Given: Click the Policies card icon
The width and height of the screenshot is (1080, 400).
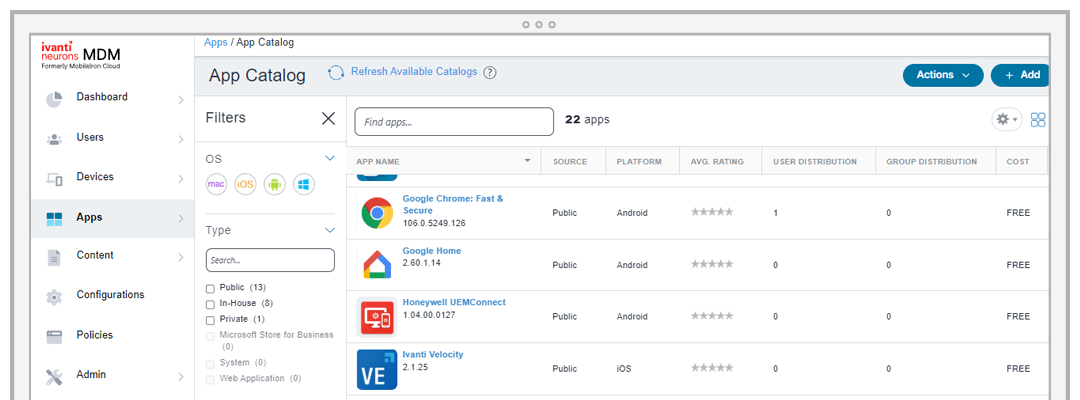Looking at the screenshot, I should click(x=54, y=337).
